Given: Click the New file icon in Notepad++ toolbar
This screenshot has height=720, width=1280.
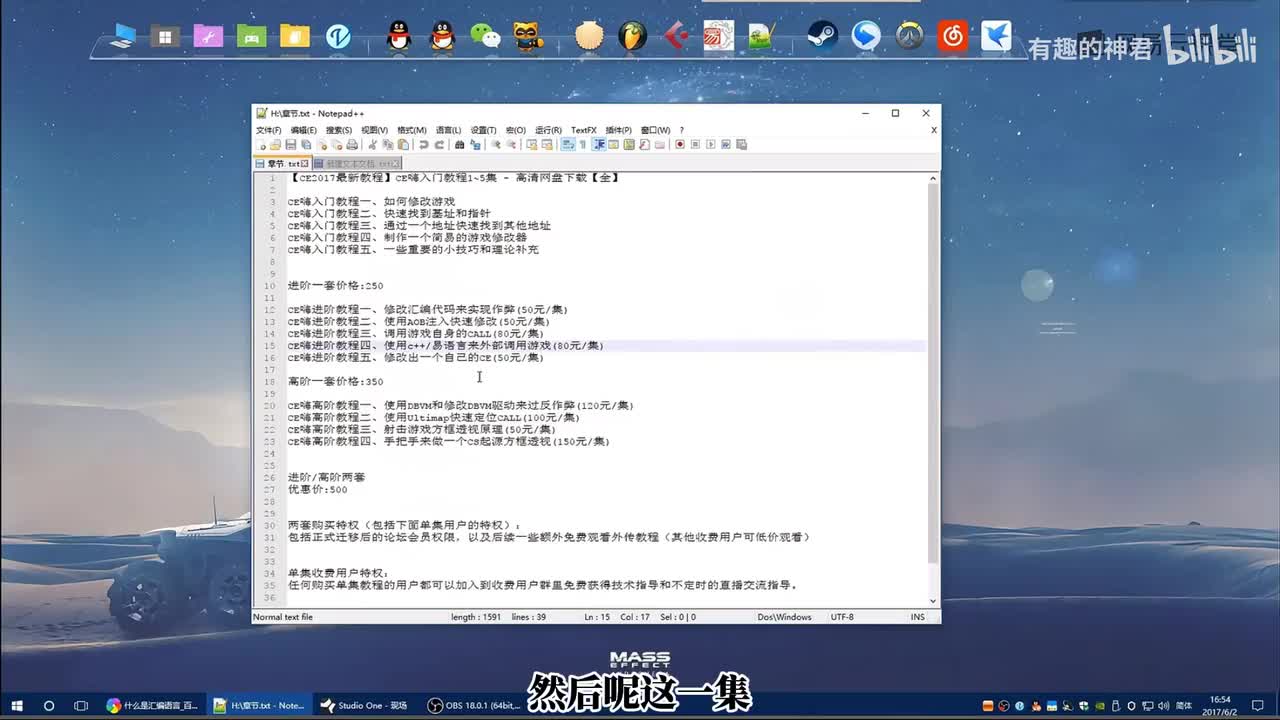Looking at the screenshot, I should click(261, 144).
